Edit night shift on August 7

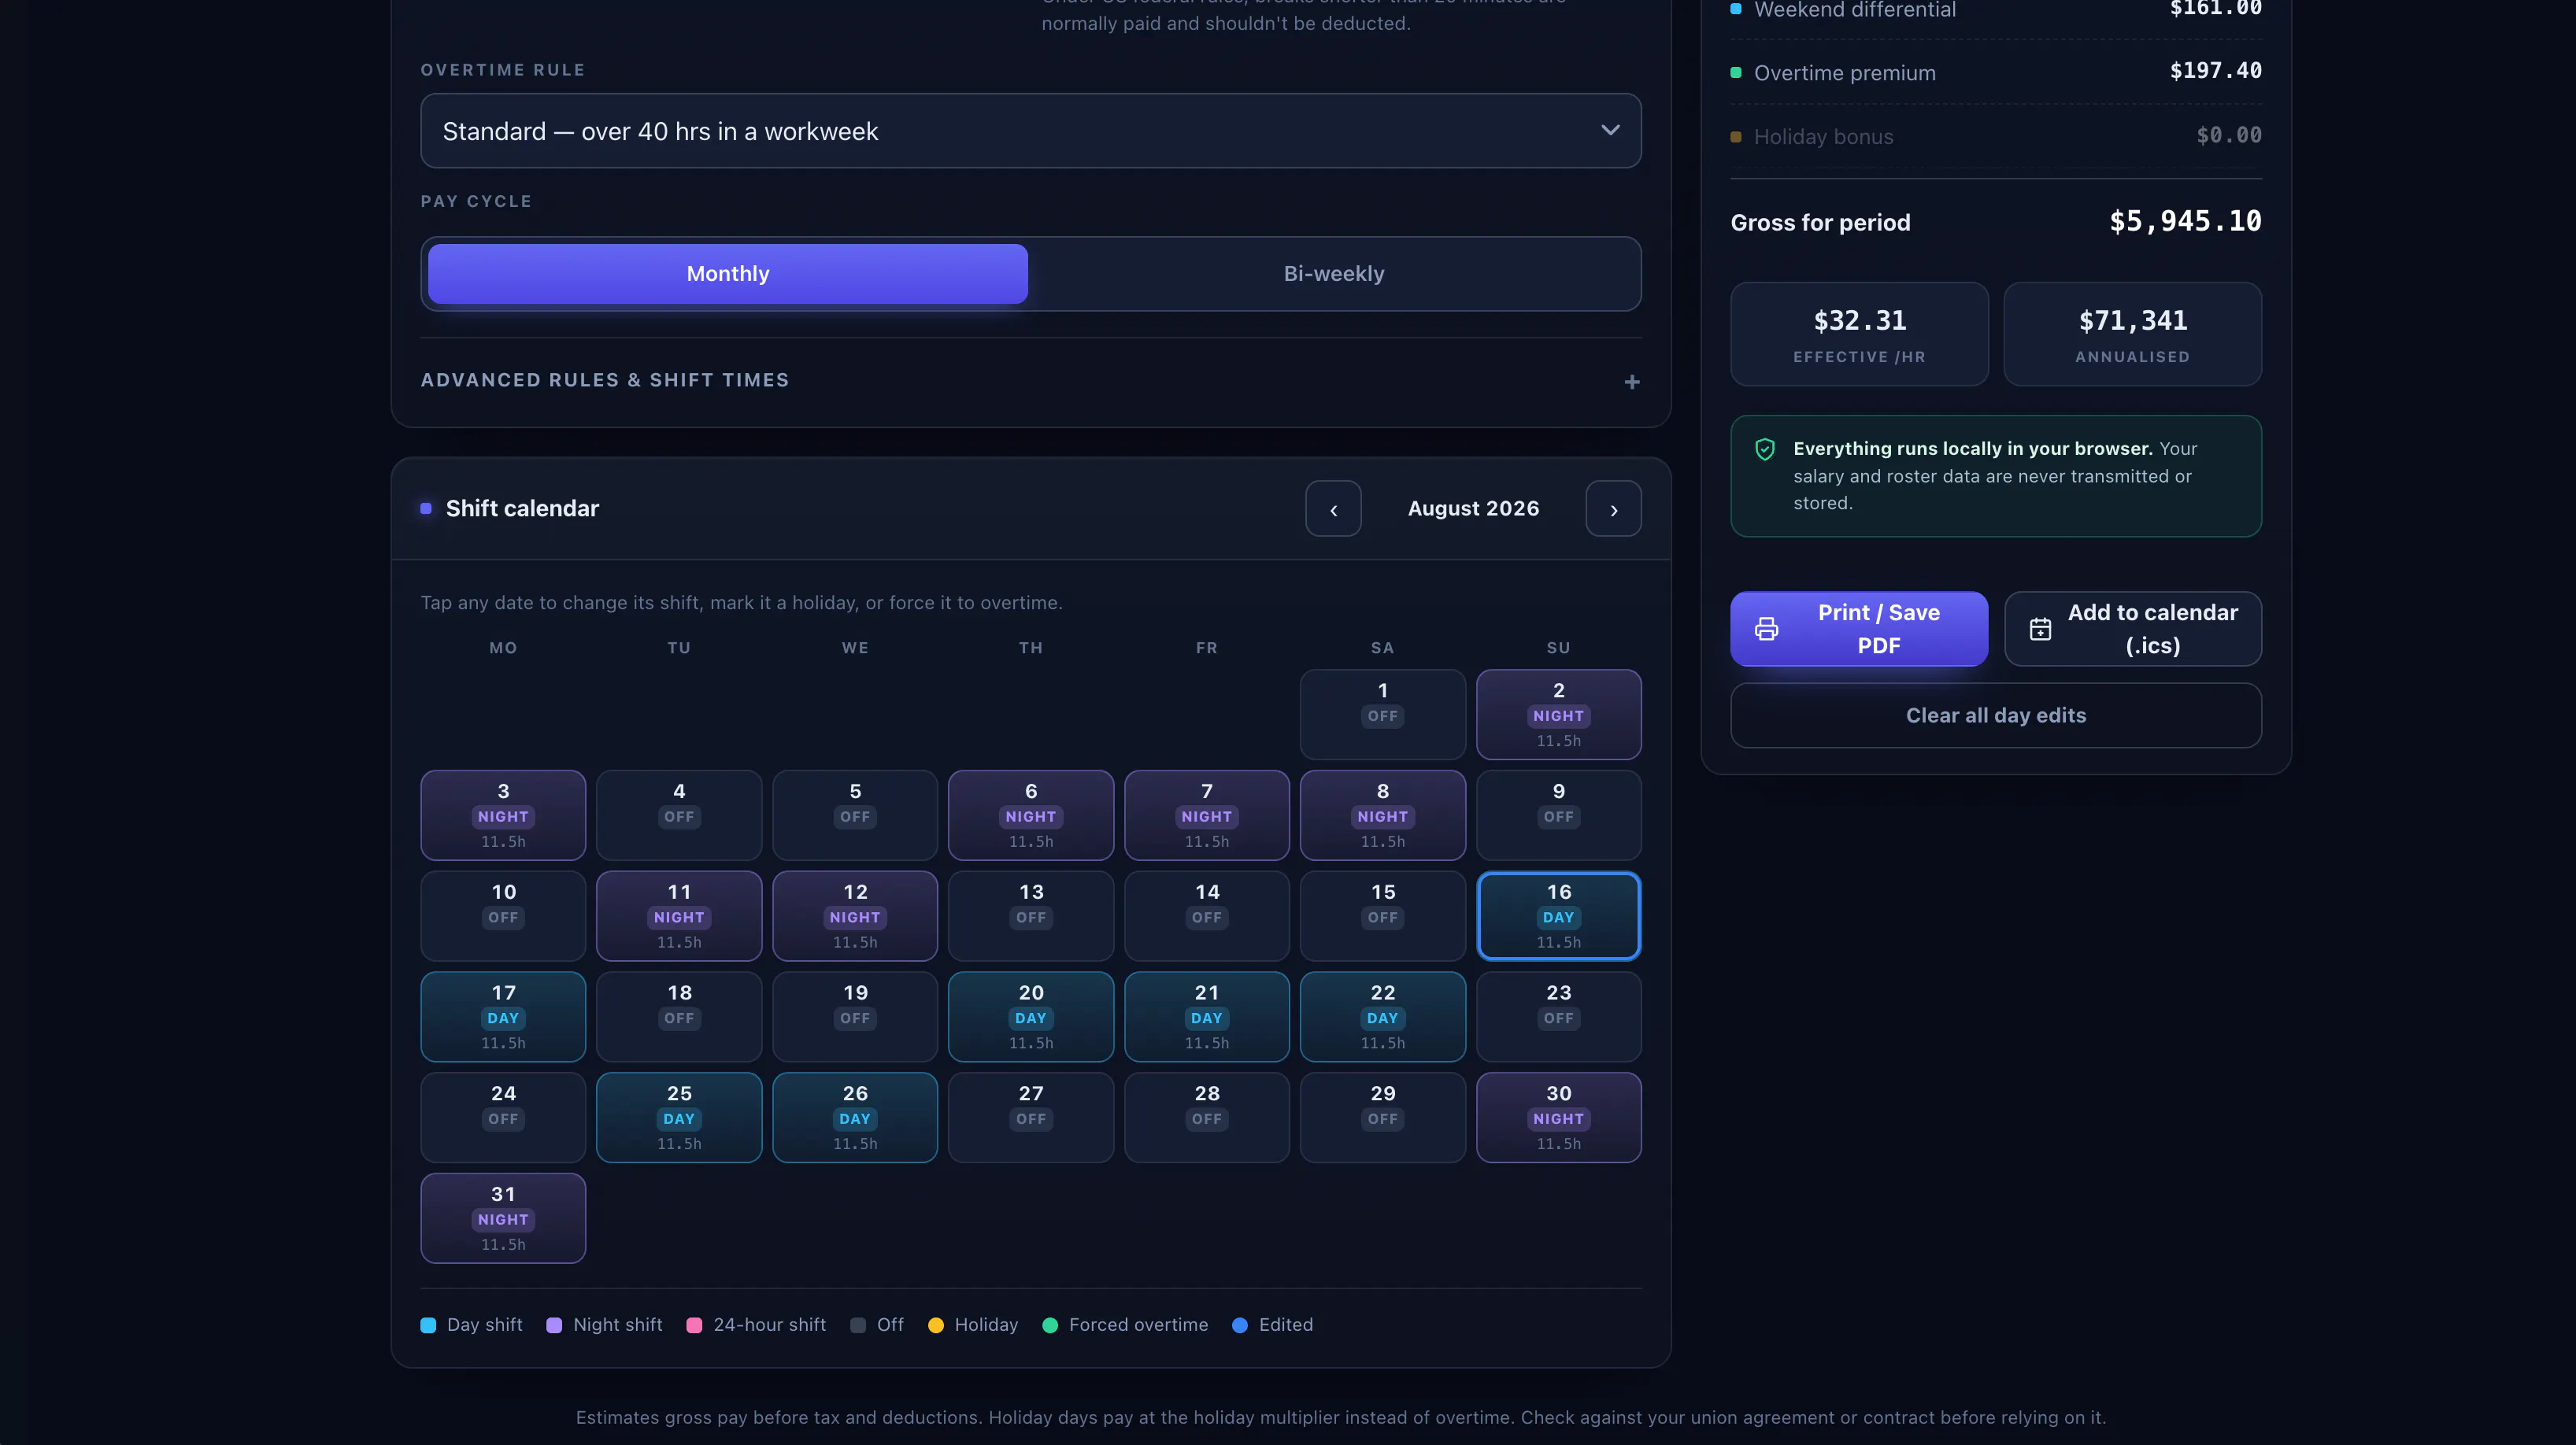click(1207, 816)
